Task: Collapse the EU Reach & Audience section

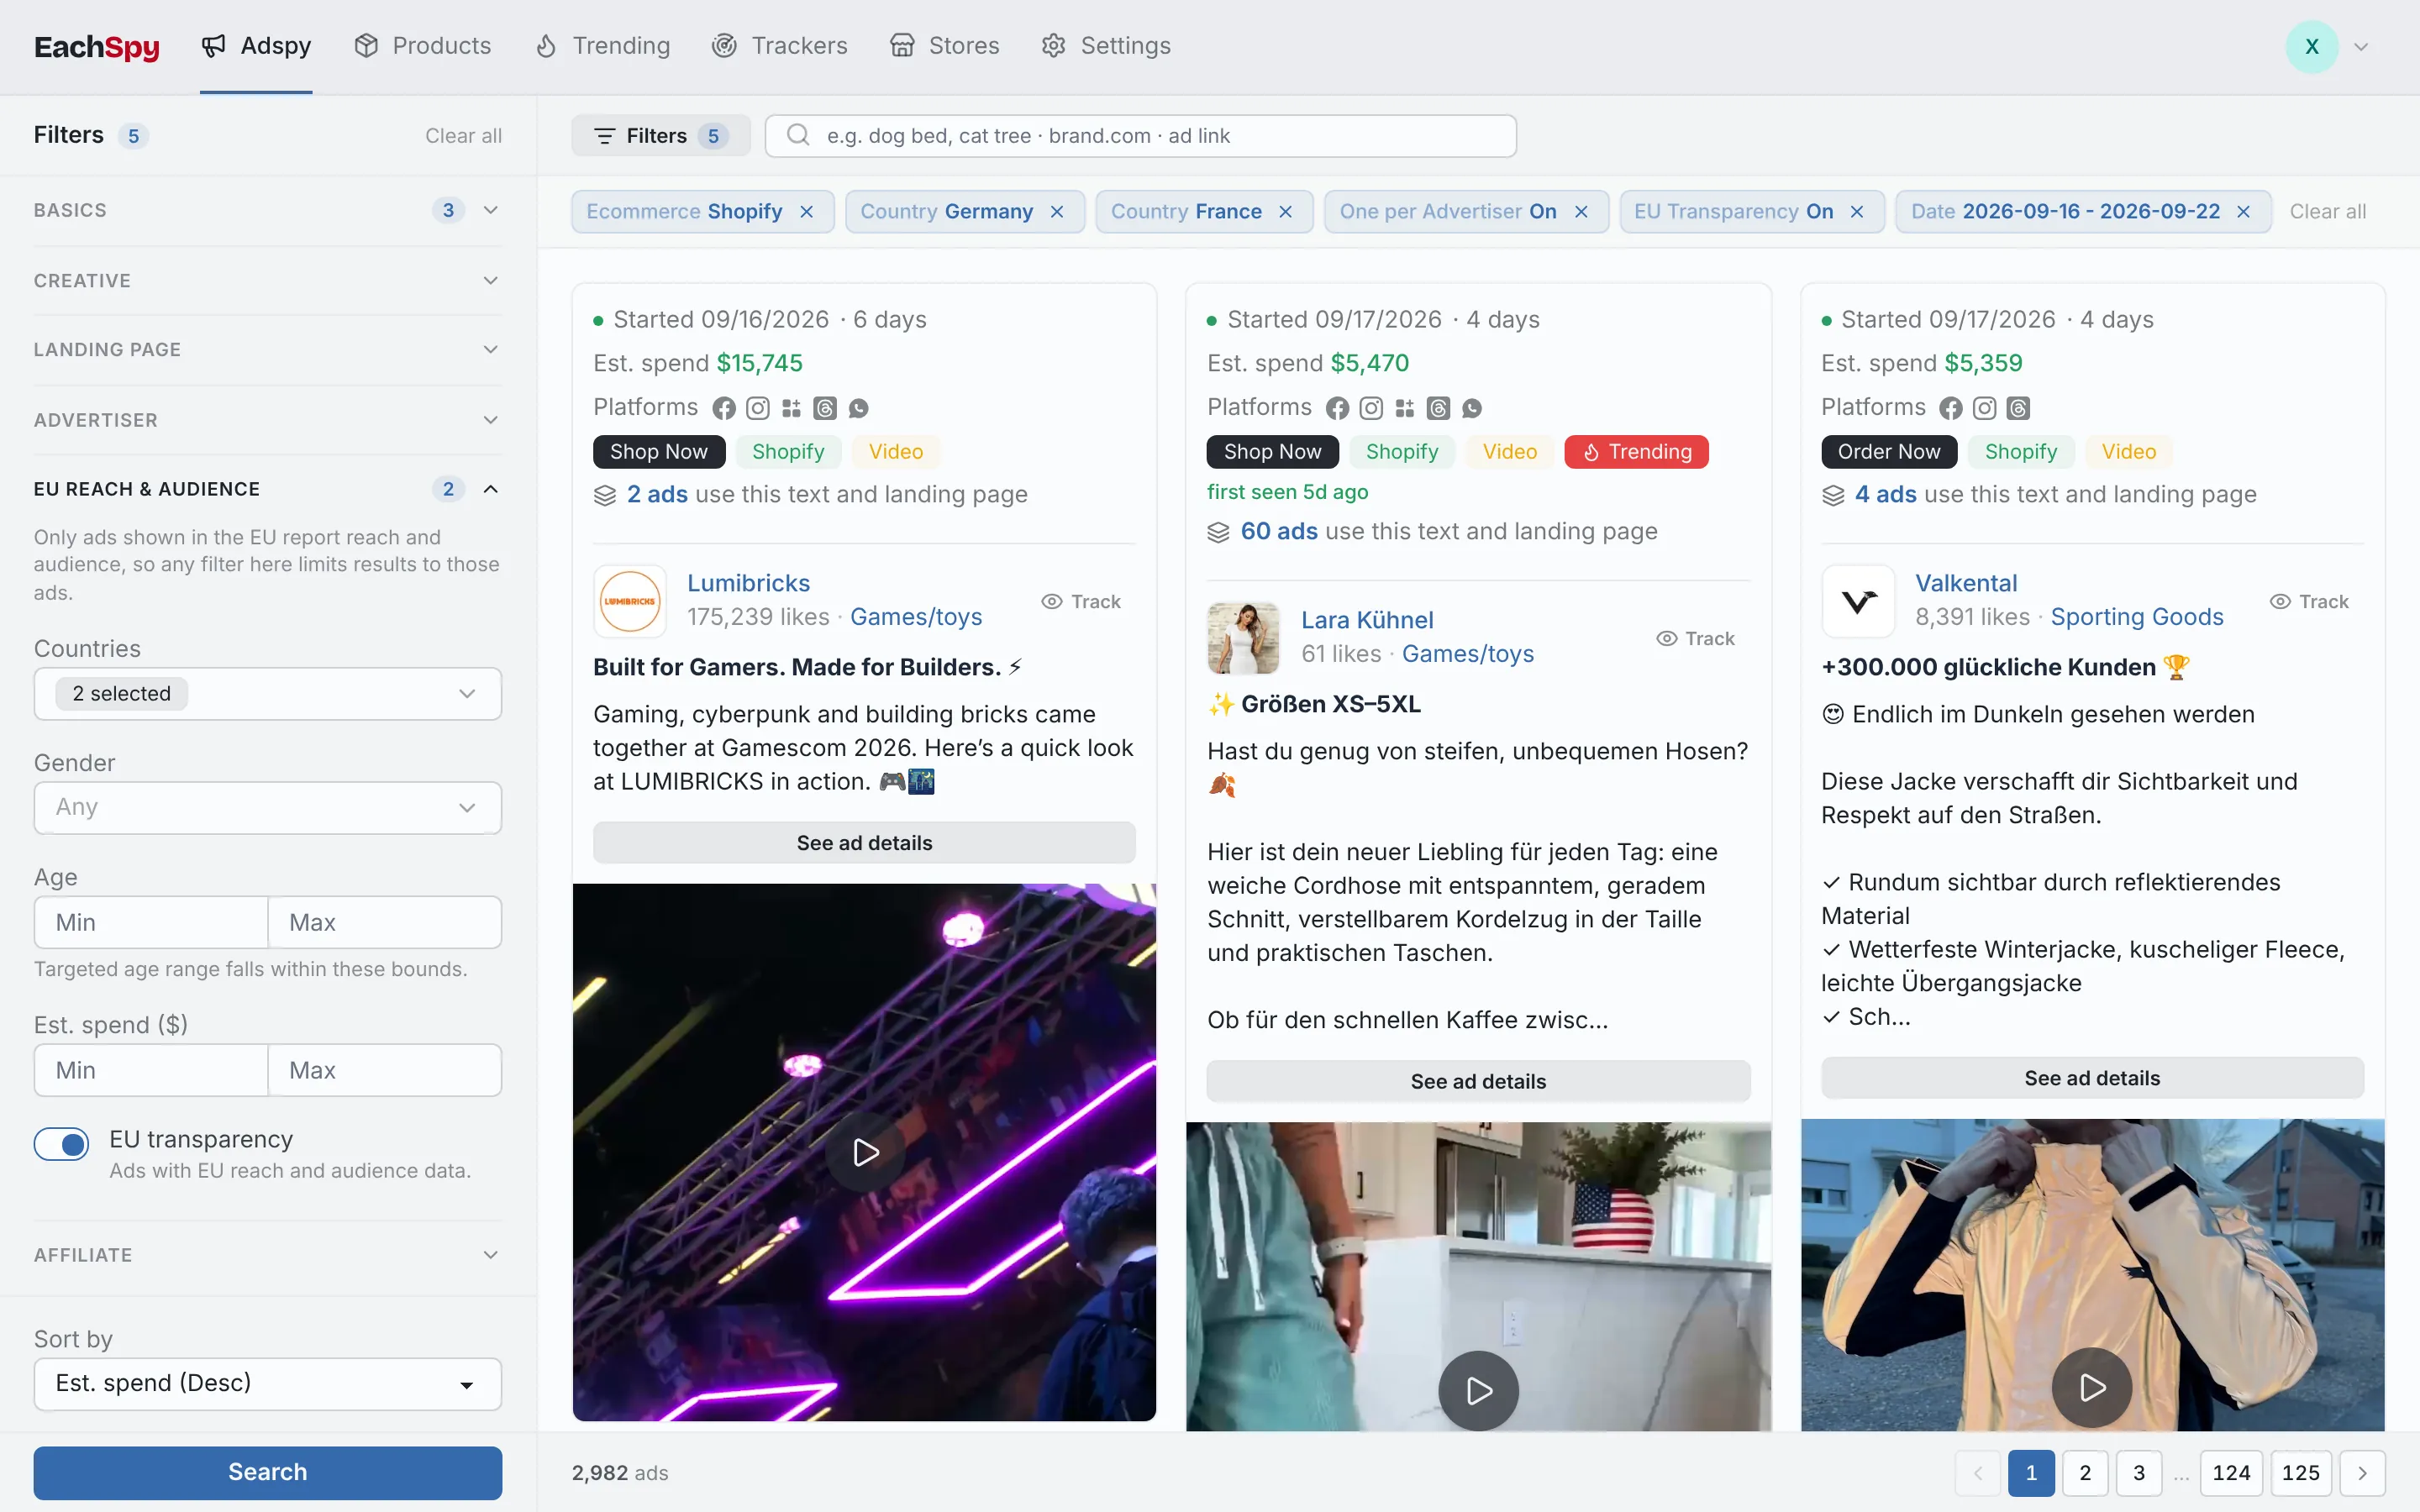Action: [267, 489]
